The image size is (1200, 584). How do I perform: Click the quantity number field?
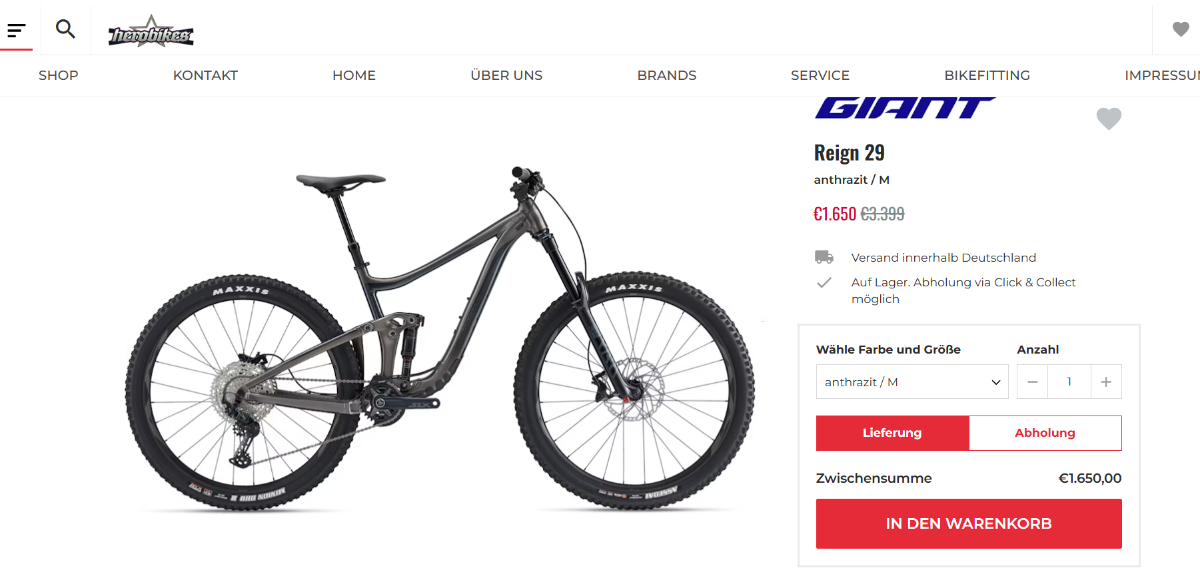click(x=1069, y=382)
